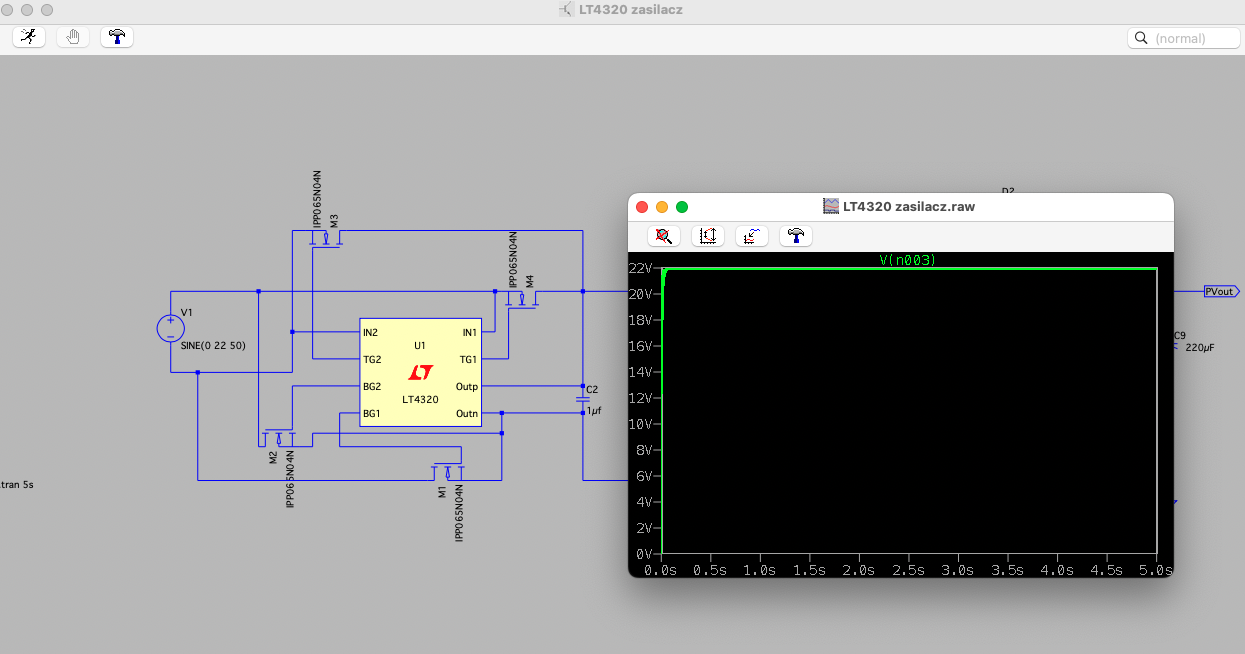Image resolution: width=1245 pixels, height=654 pixels.
Task: Click the C2 capacitor label
Action: [x=592, y=389]
